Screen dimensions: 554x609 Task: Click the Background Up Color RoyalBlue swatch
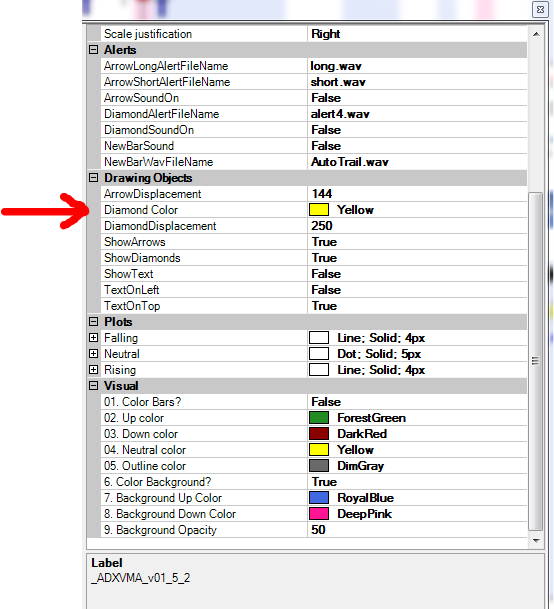[x=319, y=498]
